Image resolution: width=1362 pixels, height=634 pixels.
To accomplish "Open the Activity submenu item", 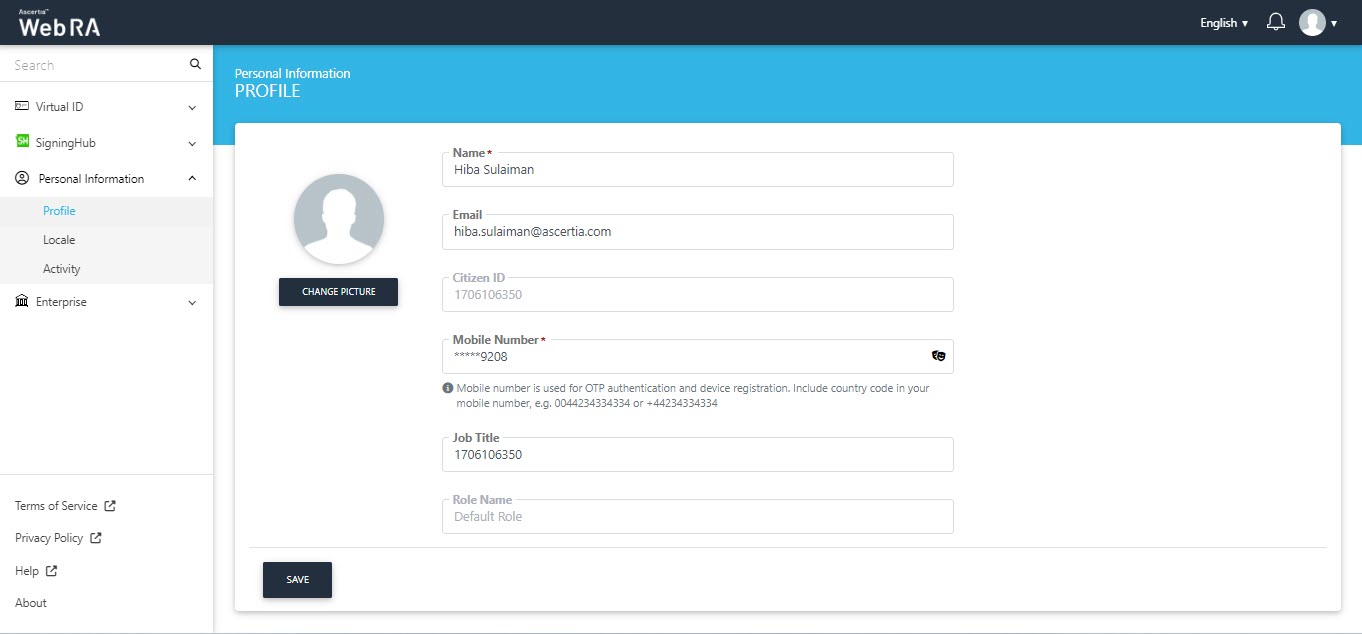I will [62, 269].
